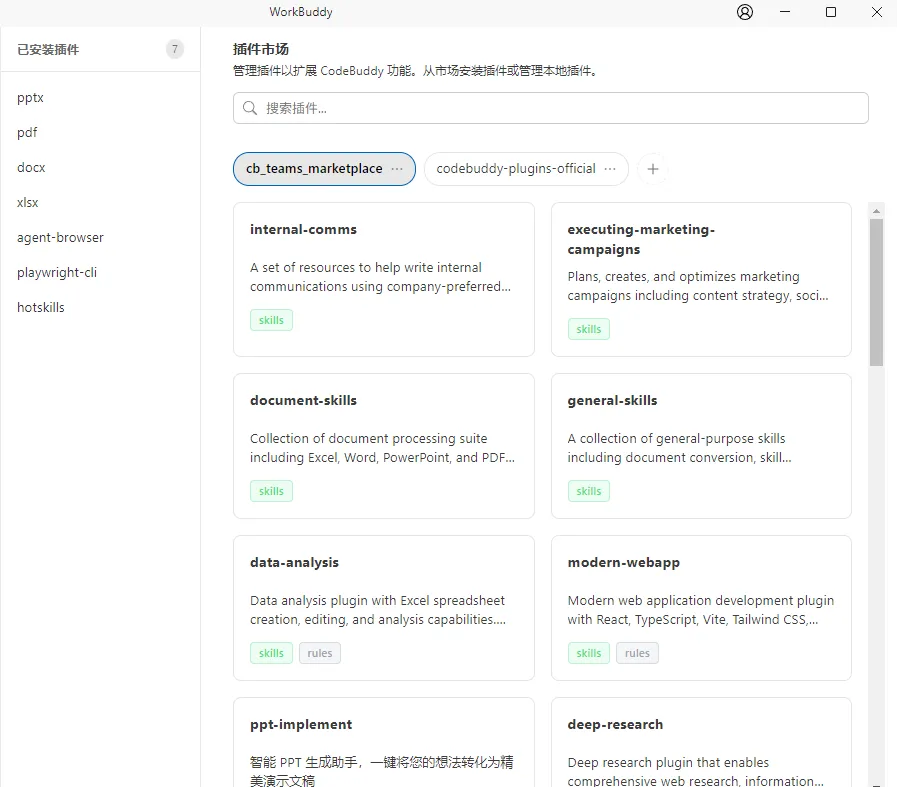Click the WorkBuddy window title

(301, 12)
